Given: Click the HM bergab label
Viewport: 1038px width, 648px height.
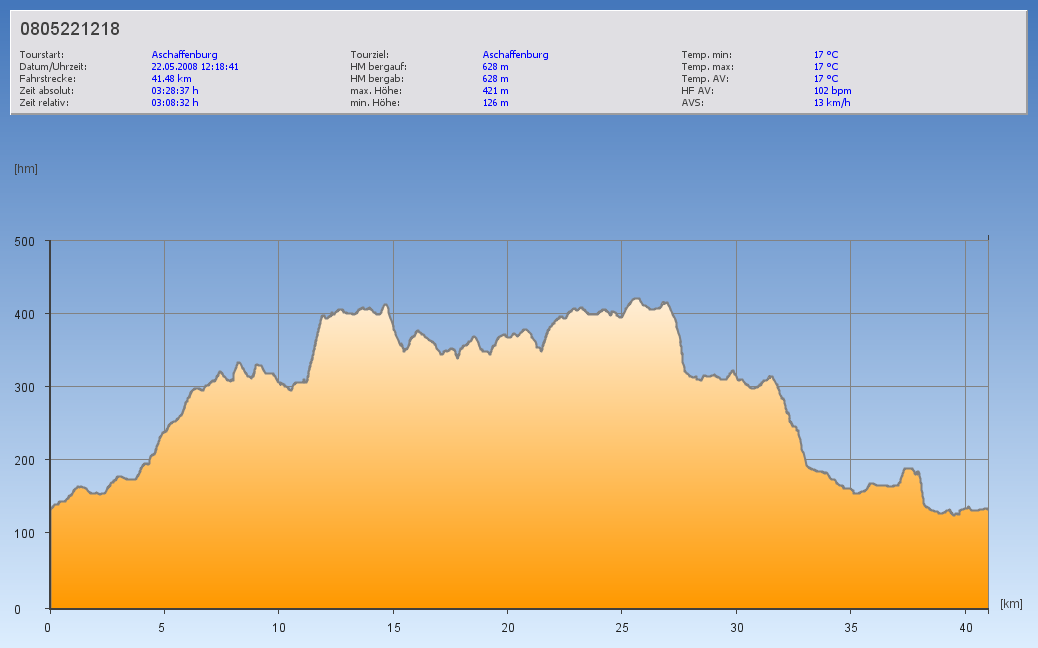Looking at the screenshot, I should pos(375,78).
